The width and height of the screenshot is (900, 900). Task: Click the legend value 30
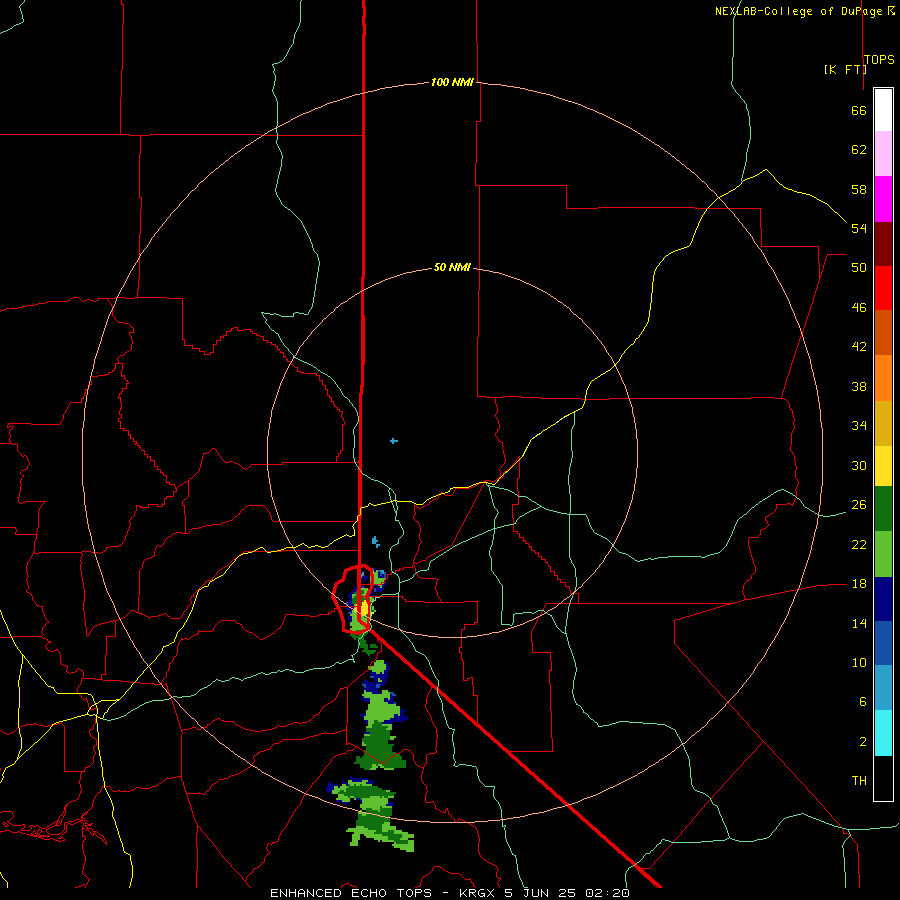tap(859, 465)
